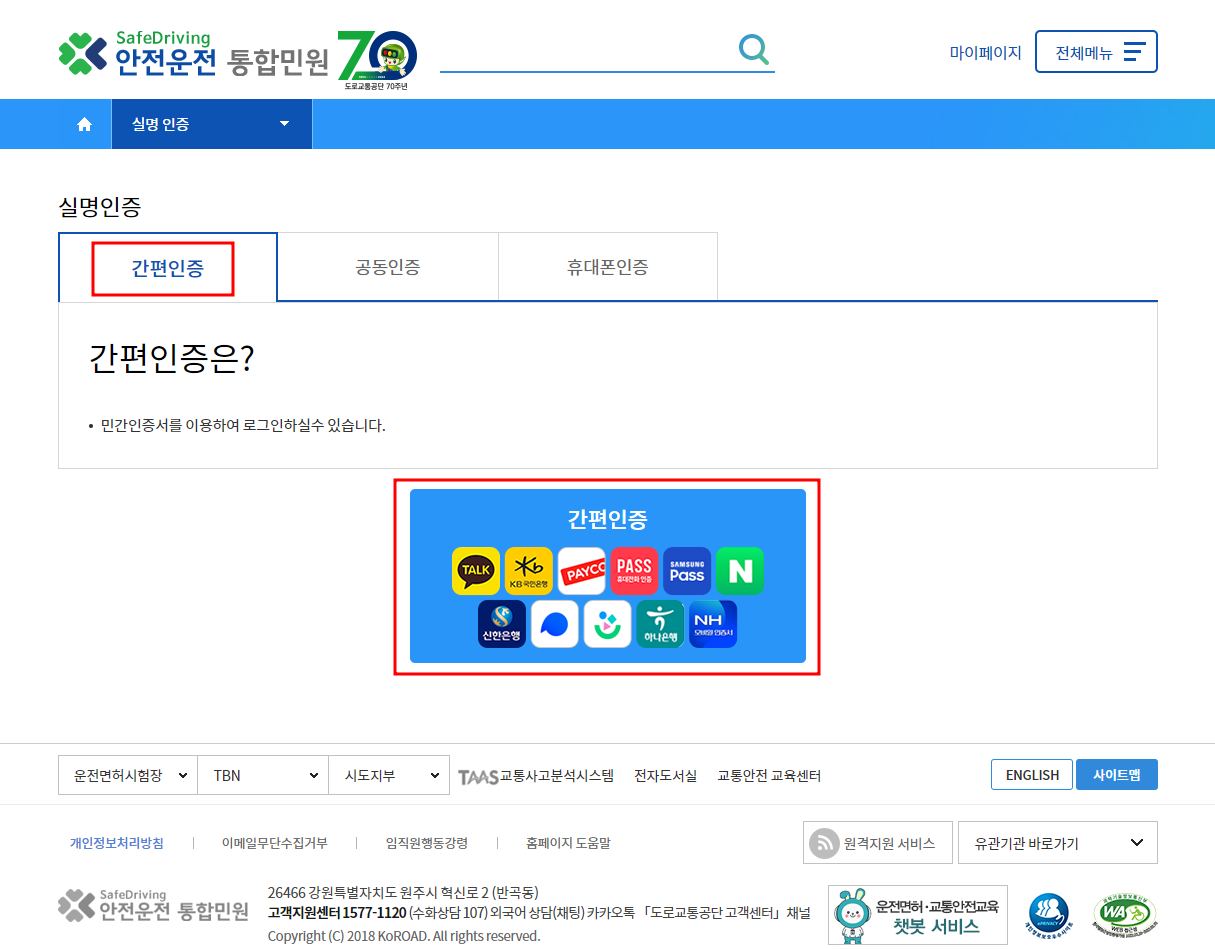Viewport: 1215px width, 949px height.
Task: Open 마이페이지
Action: (x=986, y=52)
